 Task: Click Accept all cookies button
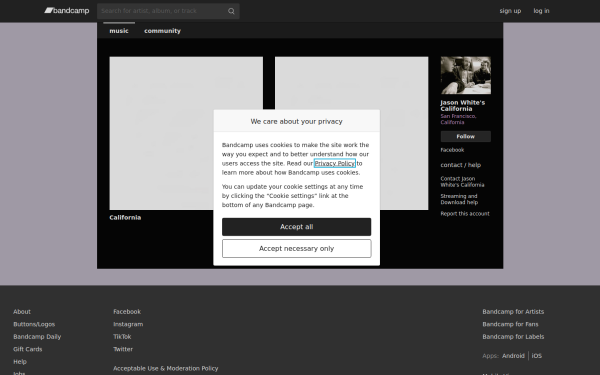pyautogui.click(x=297, y=227)
